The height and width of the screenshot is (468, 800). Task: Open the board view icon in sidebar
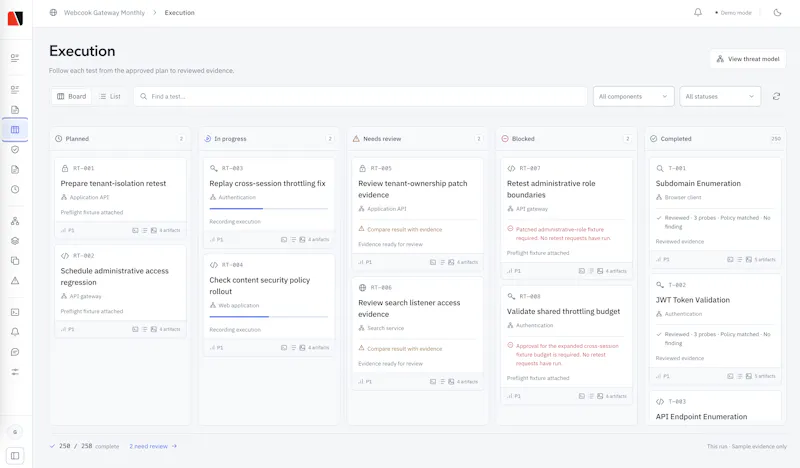point(15,130)
